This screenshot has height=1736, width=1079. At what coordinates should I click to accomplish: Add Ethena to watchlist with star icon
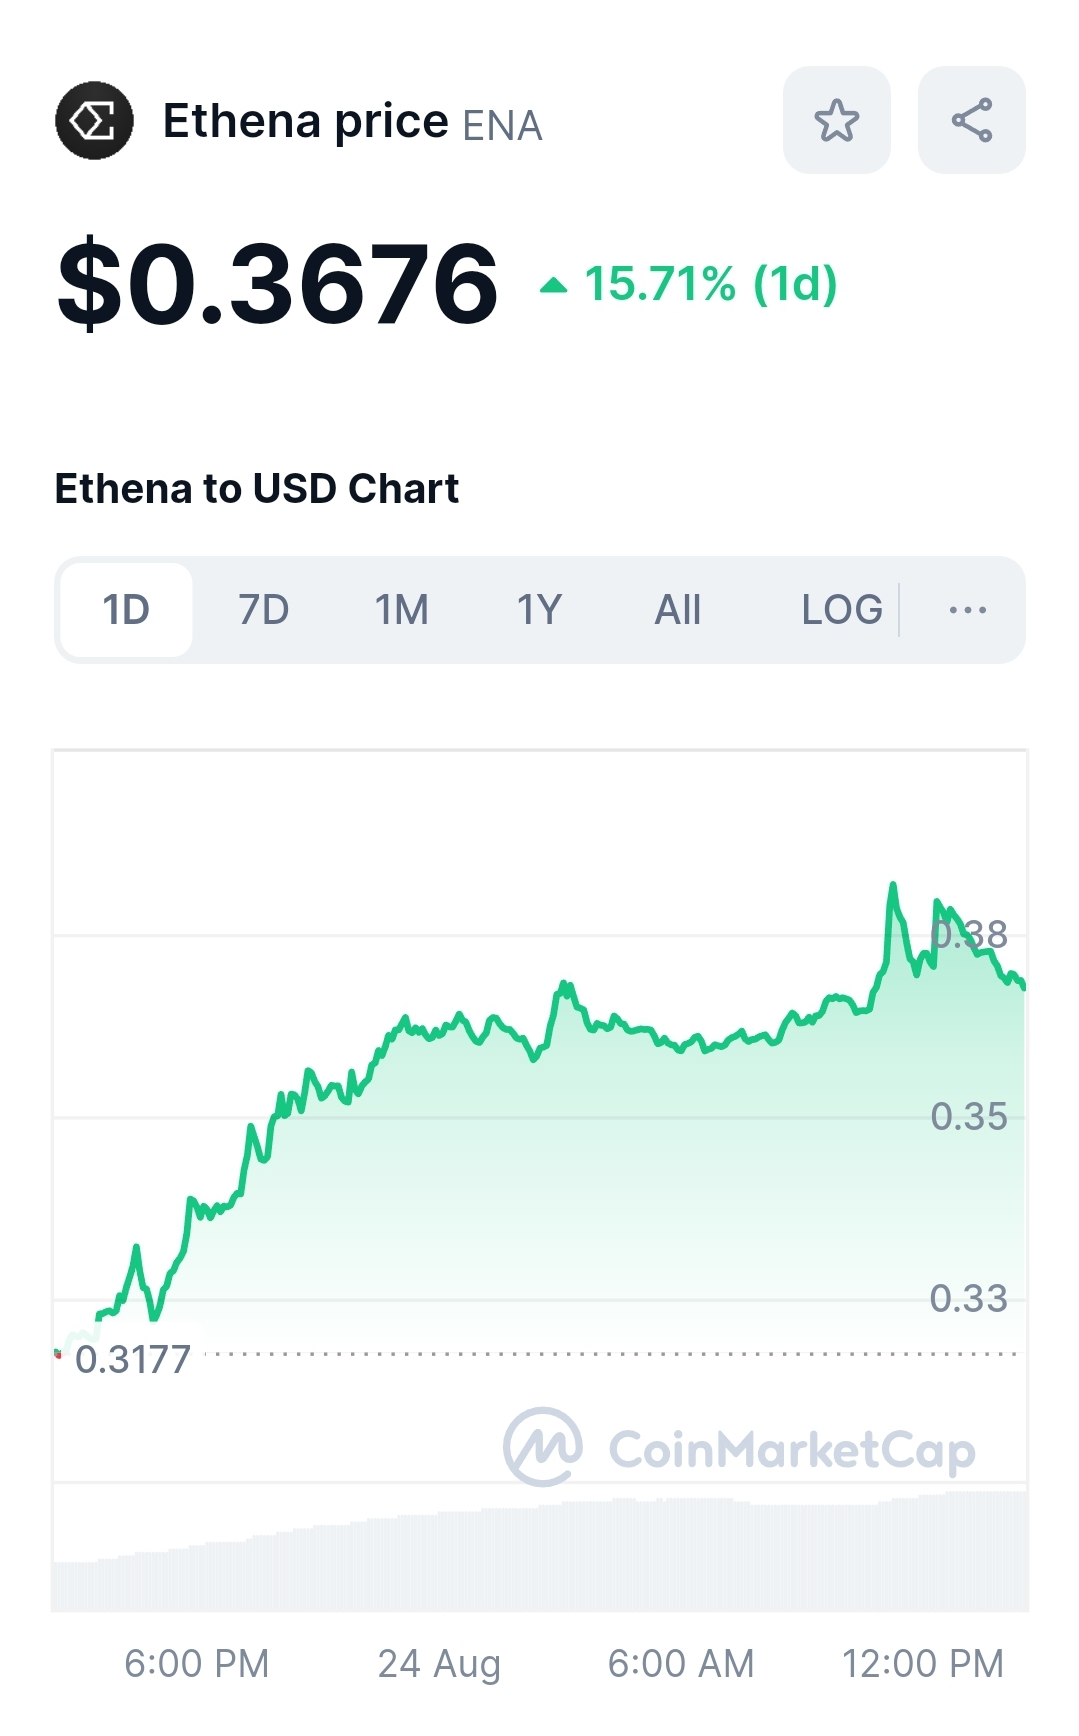click(x=836, y=120)
